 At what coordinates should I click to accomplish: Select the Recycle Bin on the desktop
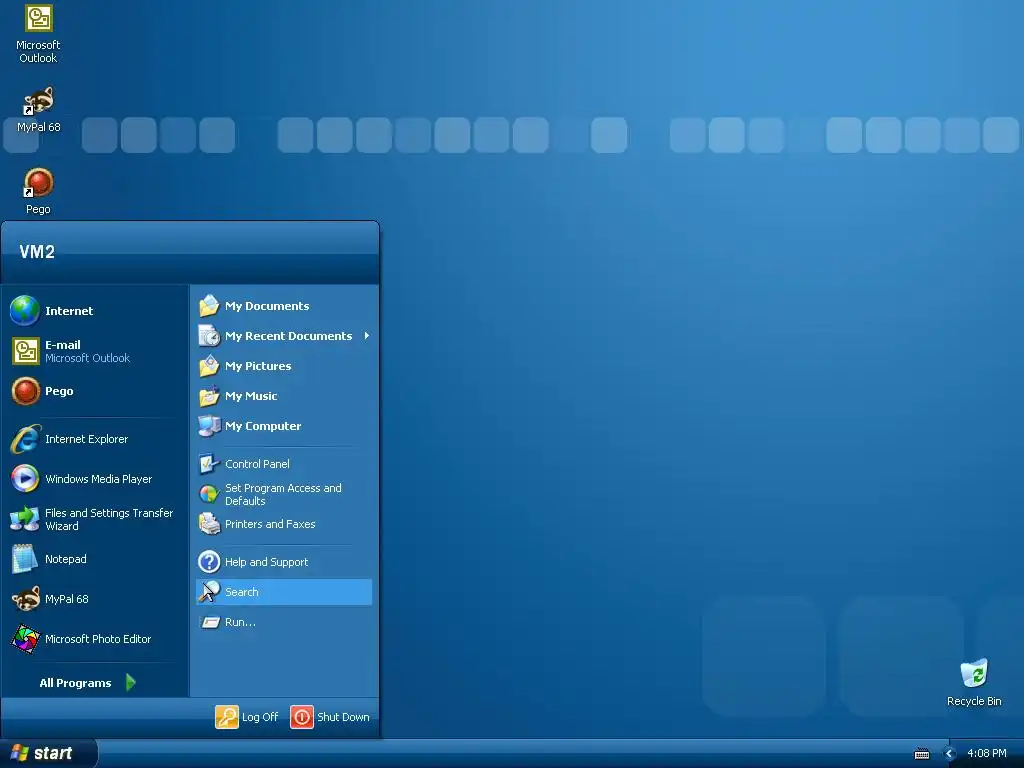click(974, 683)
